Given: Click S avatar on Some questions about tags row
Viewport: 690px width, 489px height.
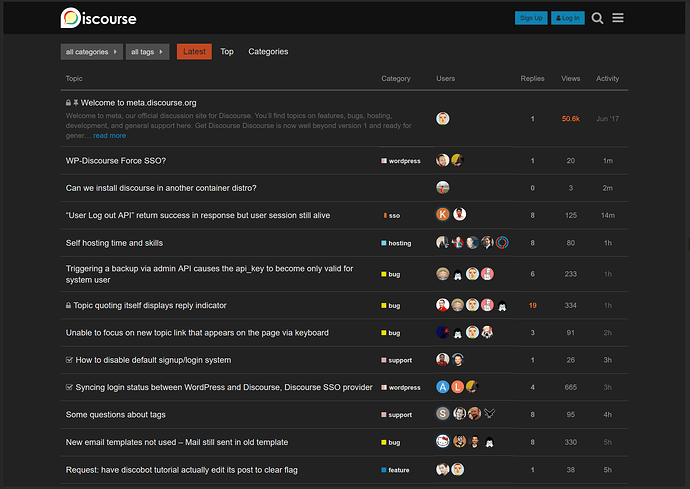Looking at the screenshot, I should pyautogui.click(x=443, y=414).
